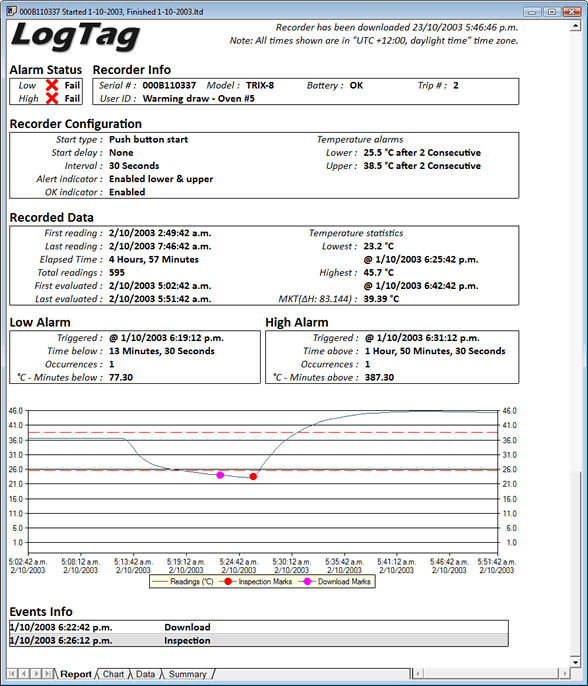The height and width of the screenshot is (686, 588).
Task: Click the Low alarm red fail cross
Action: 52,85
